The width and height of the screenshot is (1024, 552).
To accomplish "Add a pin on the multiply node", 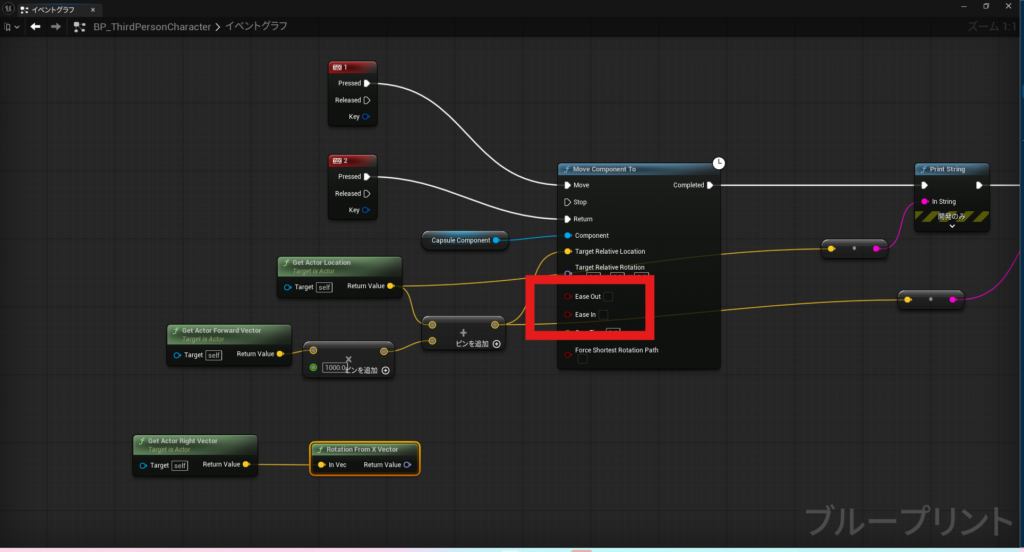I will point(385,370).
